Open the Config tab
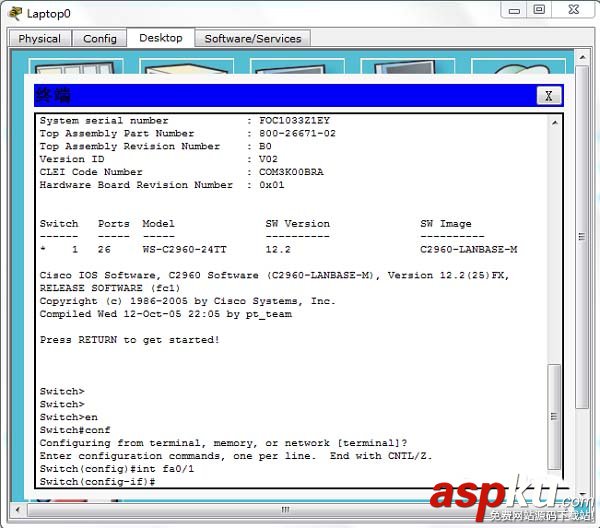 (99, 39)
